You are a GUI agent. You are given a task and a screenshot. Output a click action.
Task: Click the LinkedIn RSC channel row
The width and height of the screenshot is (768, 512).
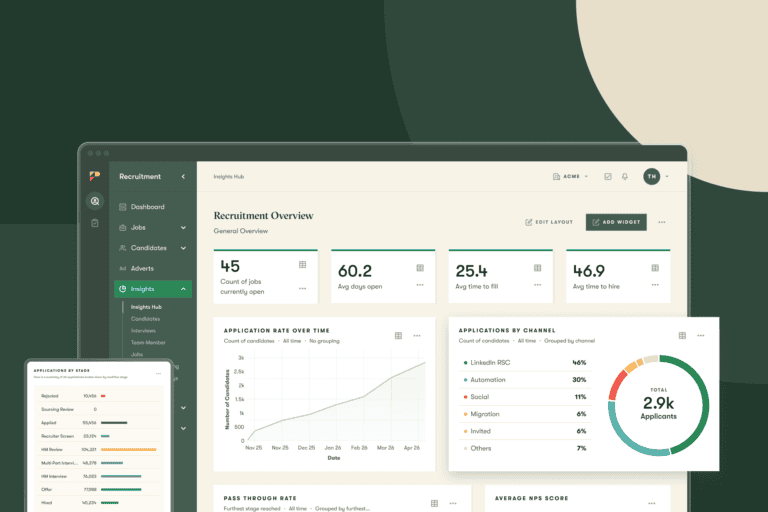525,363
